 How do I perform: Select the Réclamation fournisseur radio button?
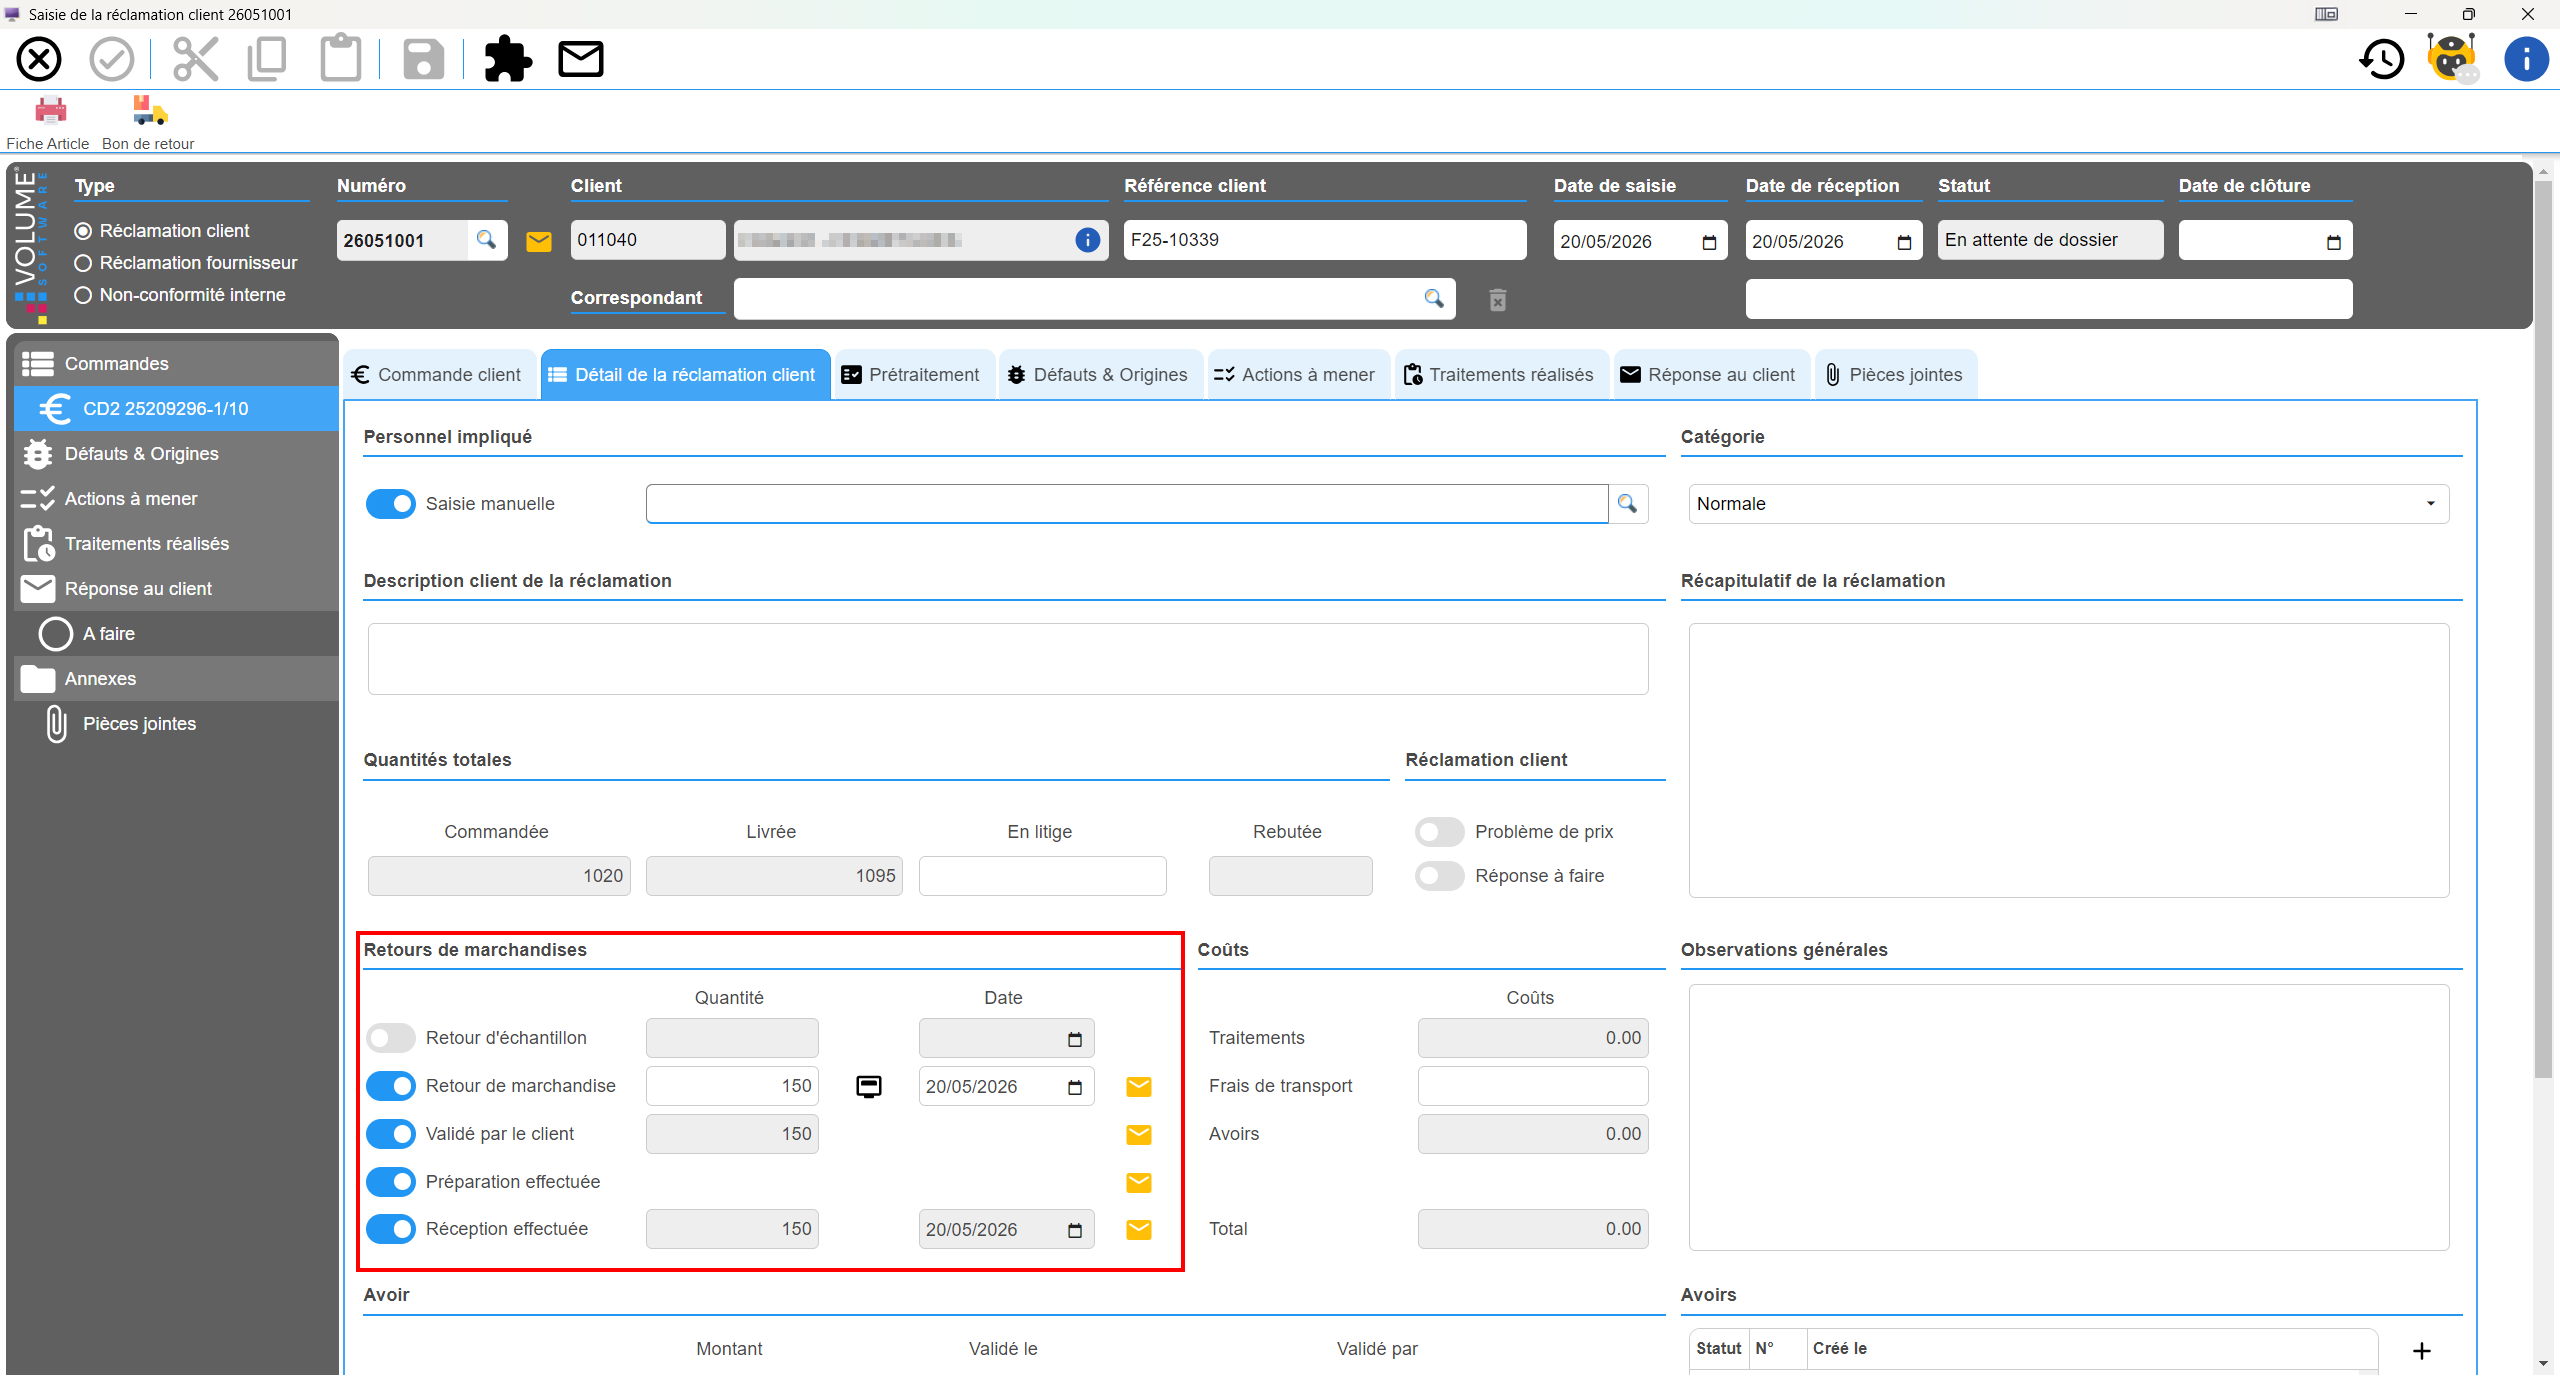[84, 263]
